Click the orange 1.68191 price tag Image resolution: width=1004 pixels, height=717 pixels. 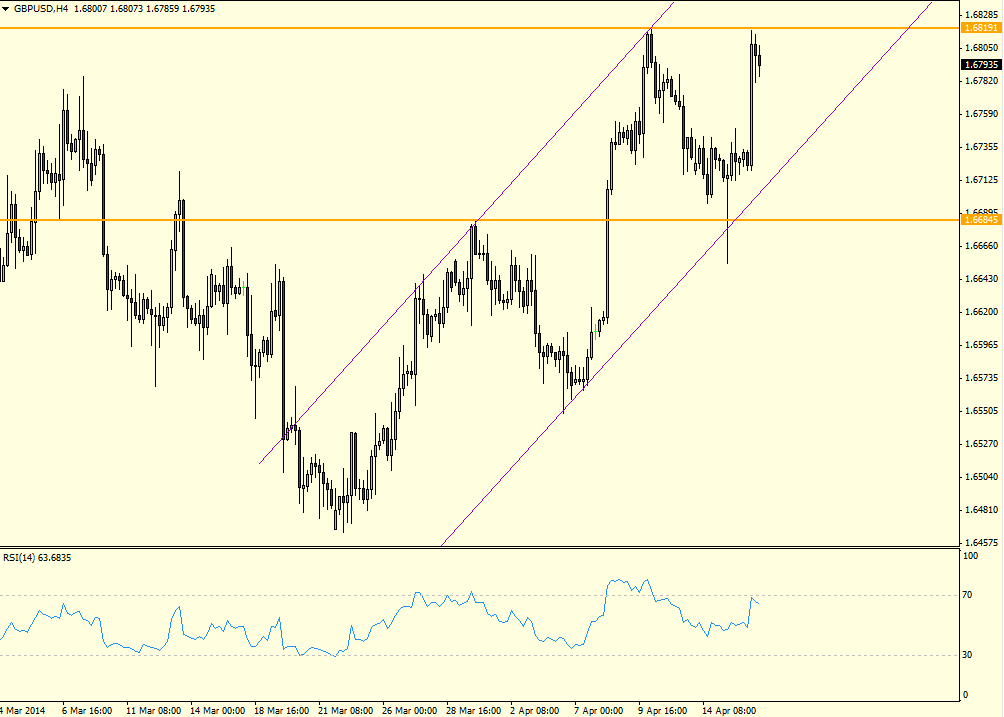[981, 28]
